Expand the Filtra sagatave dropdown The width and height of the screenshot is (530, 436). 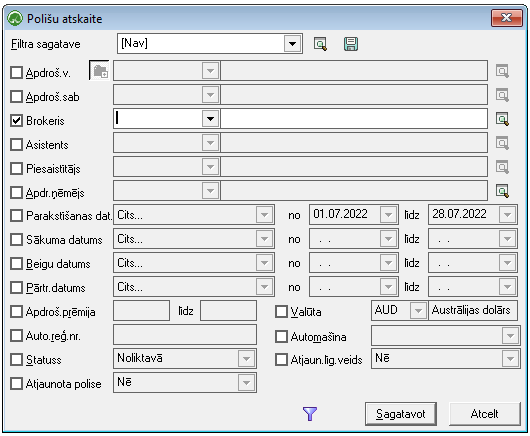click(x=292, y=44)
